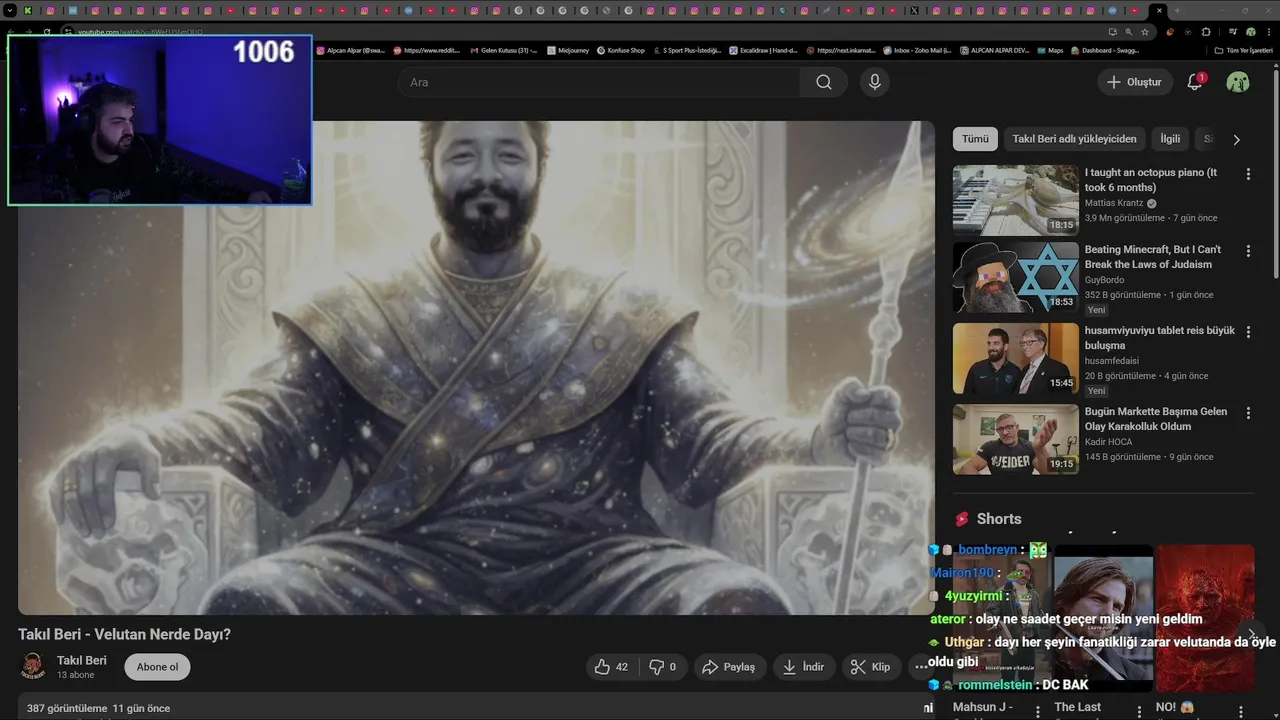Open the husamfedaisi tablet reis thumbnail
The height and width of the screenshot is (720, 1280).
[1015, 358]
